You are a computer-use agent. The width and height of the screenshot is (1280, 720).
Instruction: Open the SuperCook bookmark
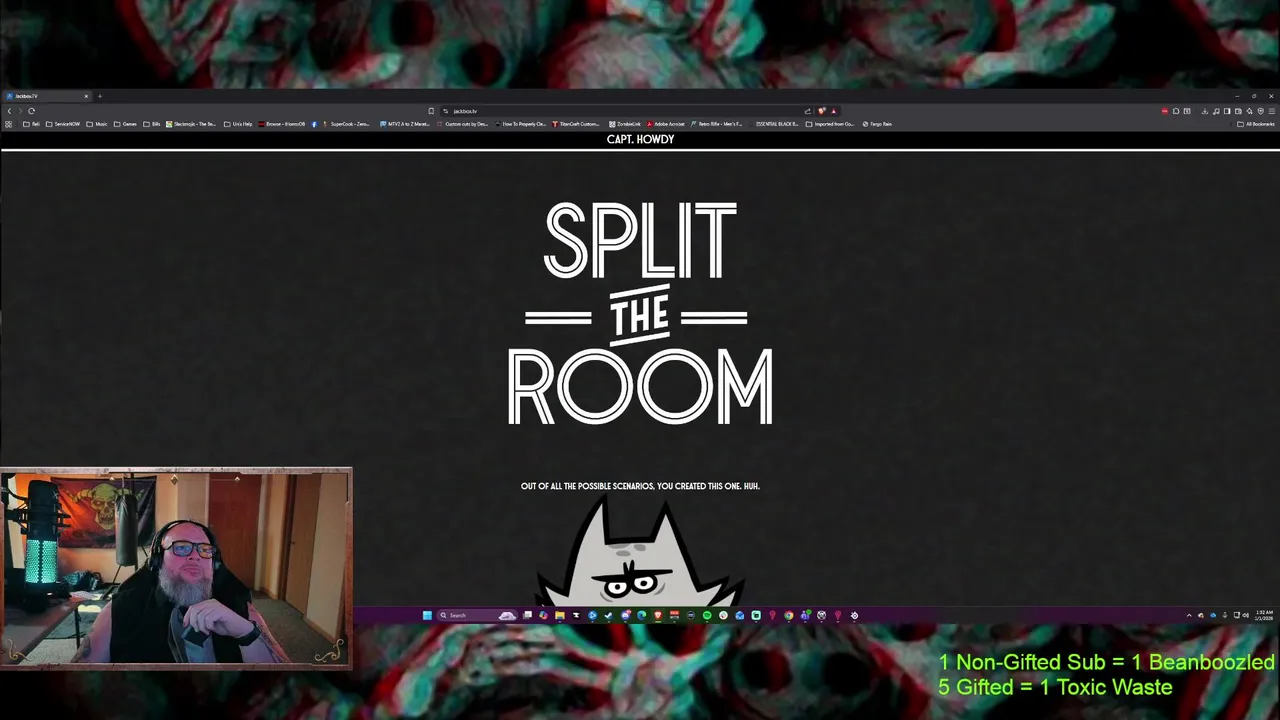(x=346, y=124)
